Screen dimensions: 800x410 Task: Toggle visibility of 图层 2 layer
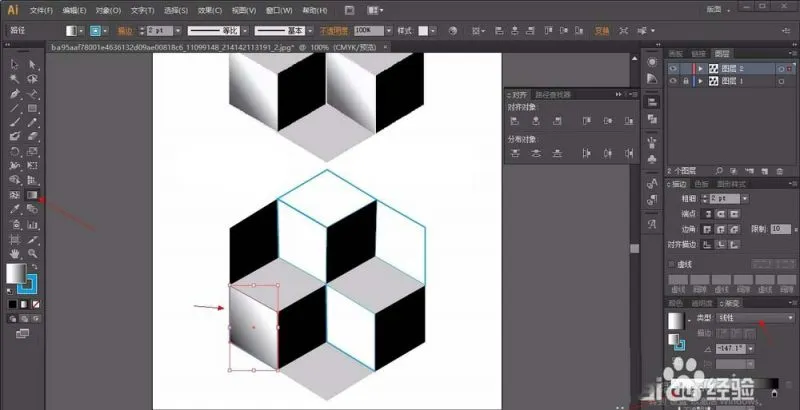pyautogui.click(x=673, y=68)
